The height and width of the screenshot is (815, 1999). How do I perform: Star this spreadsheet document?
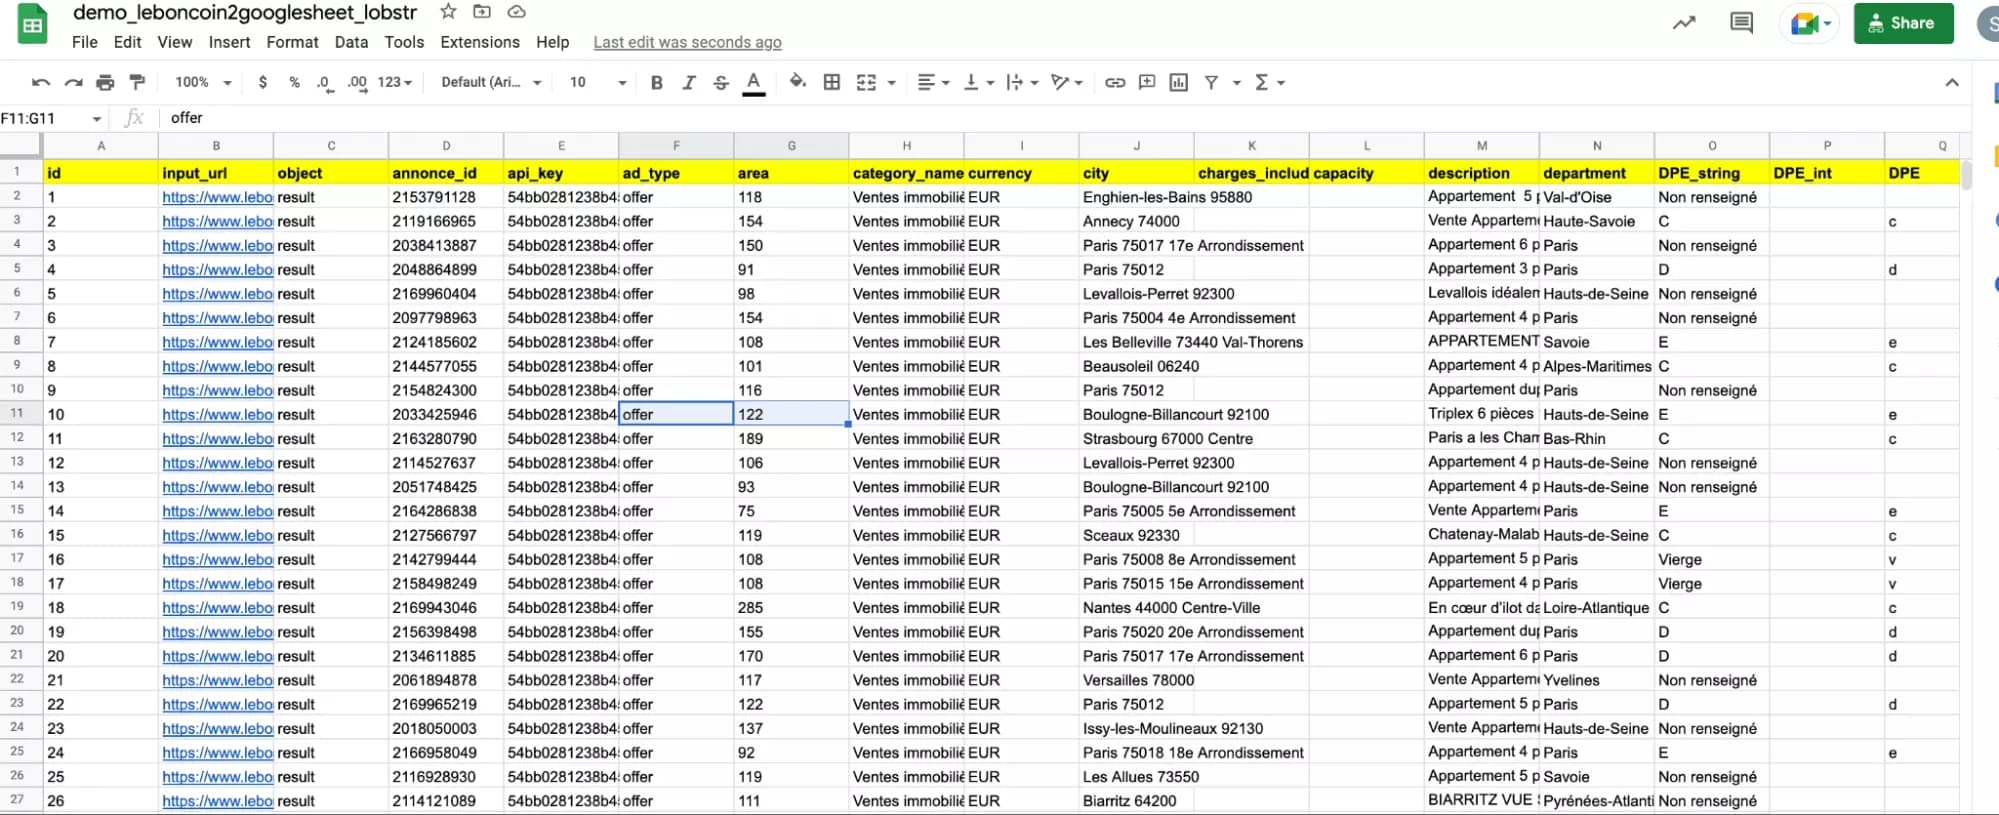click(448, 12)
